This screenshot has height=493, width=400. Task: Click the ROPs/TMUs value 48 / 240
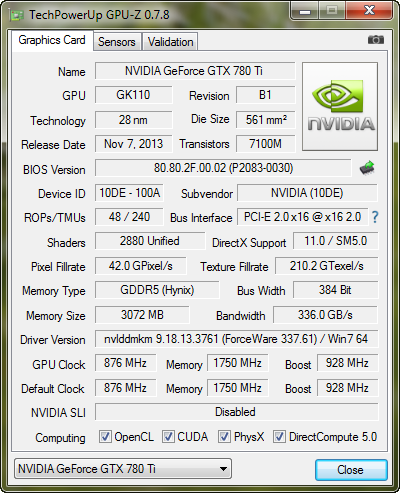129,217
